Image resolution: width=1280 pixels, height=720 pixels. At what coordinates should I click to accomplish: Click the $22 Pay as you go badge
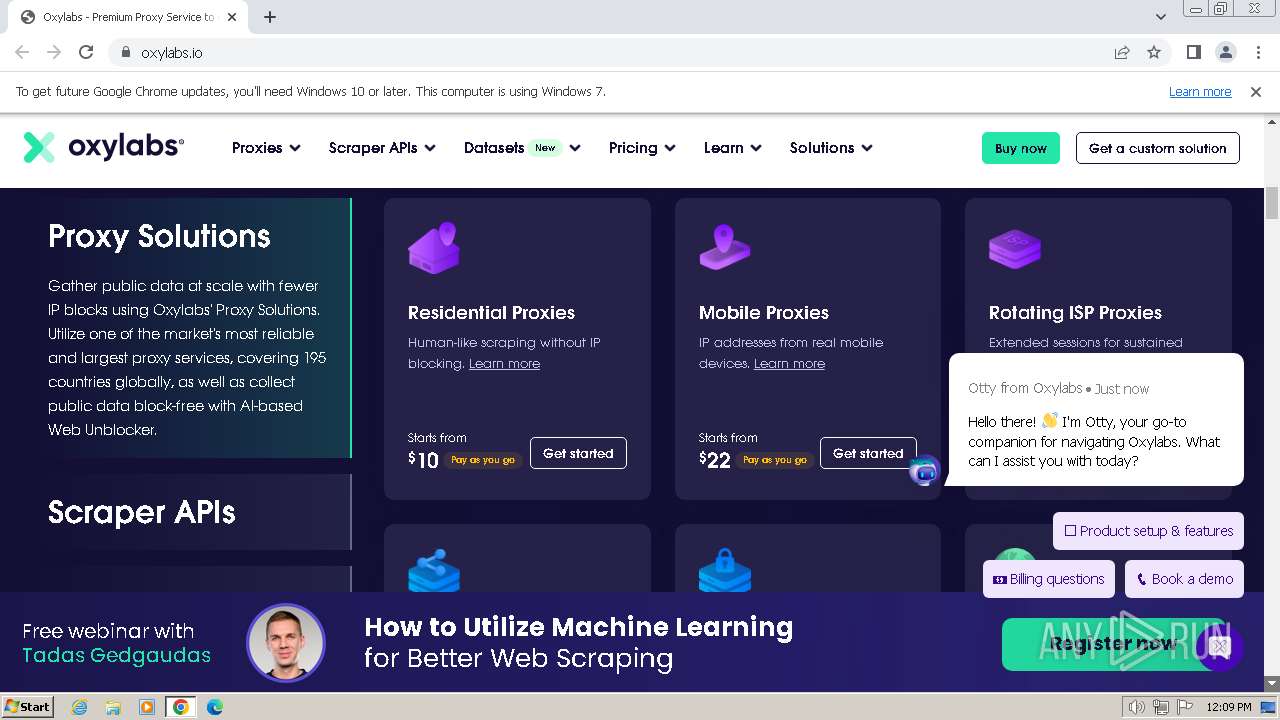[x=775, y=460]
